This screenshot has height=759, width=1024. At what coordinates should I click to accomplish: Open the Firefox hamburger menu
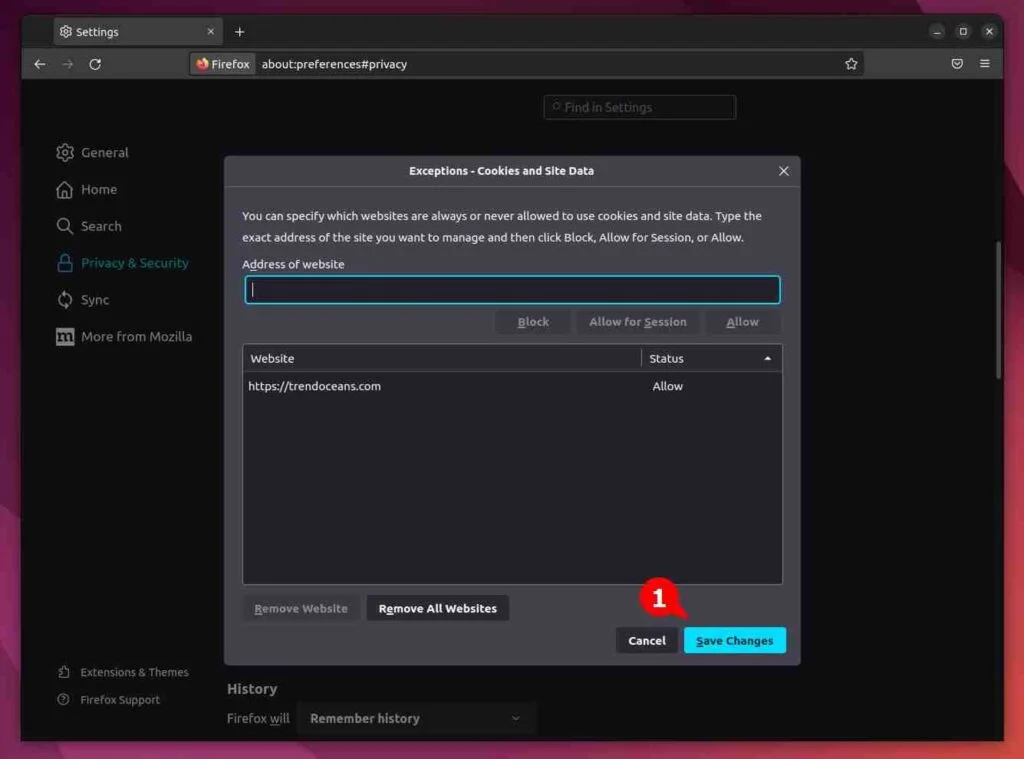click(x=985, y=64)
